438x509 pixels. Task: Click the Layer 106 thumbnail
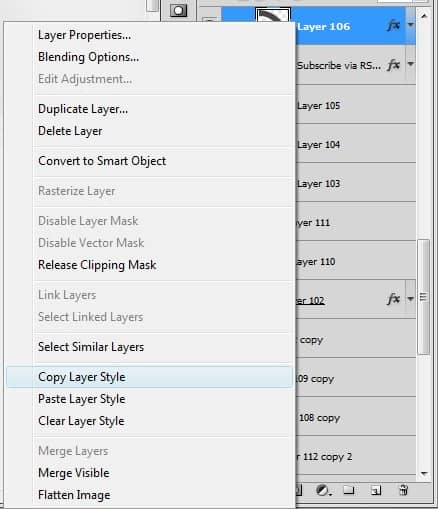tap(273, 16)
